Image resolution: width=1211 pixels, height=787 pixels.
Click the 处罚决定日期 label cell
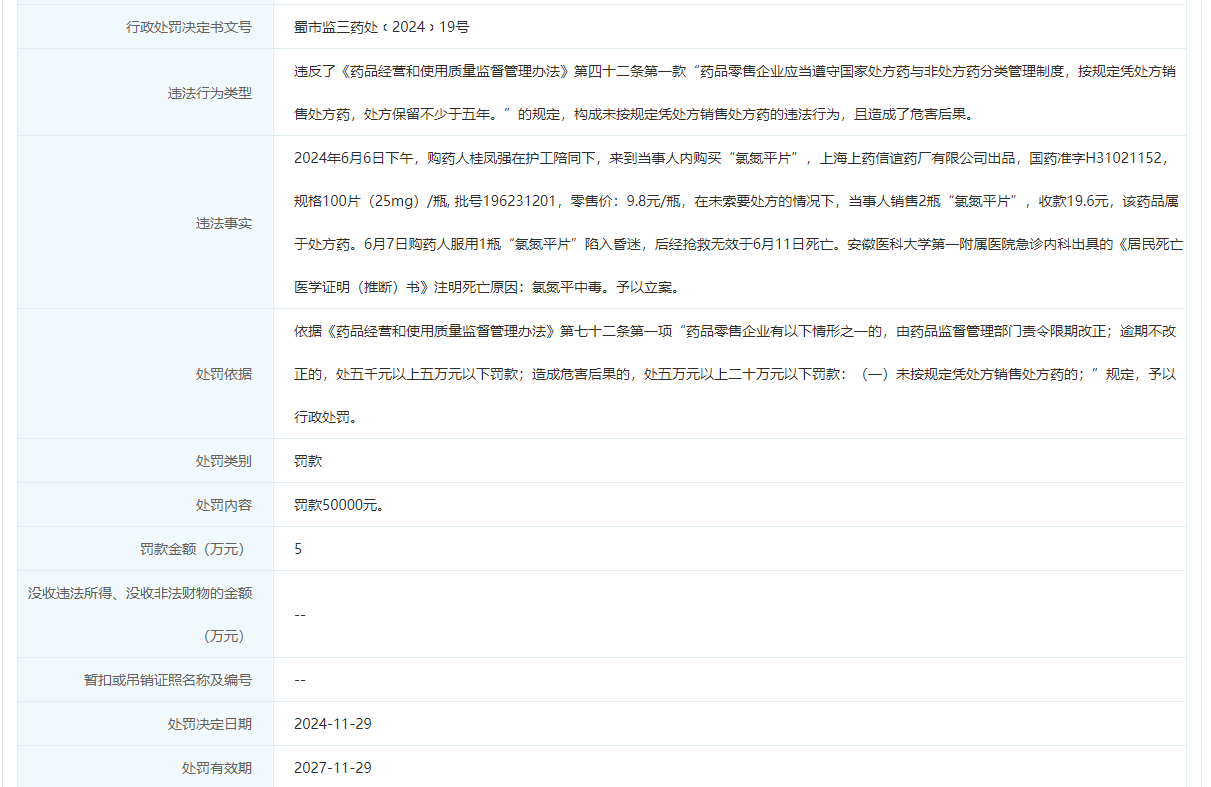click(146, 724)
